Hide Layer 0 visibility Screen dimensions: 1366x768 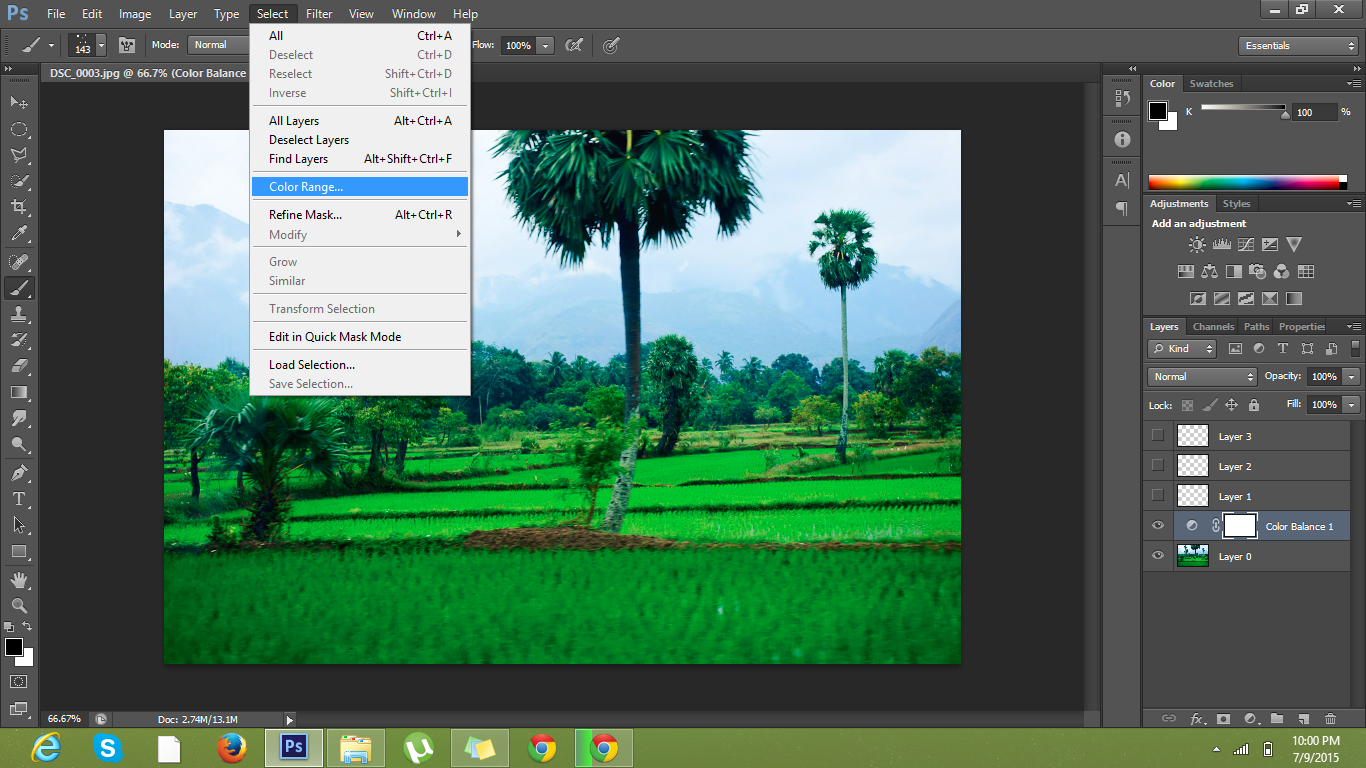(1158, 555)
